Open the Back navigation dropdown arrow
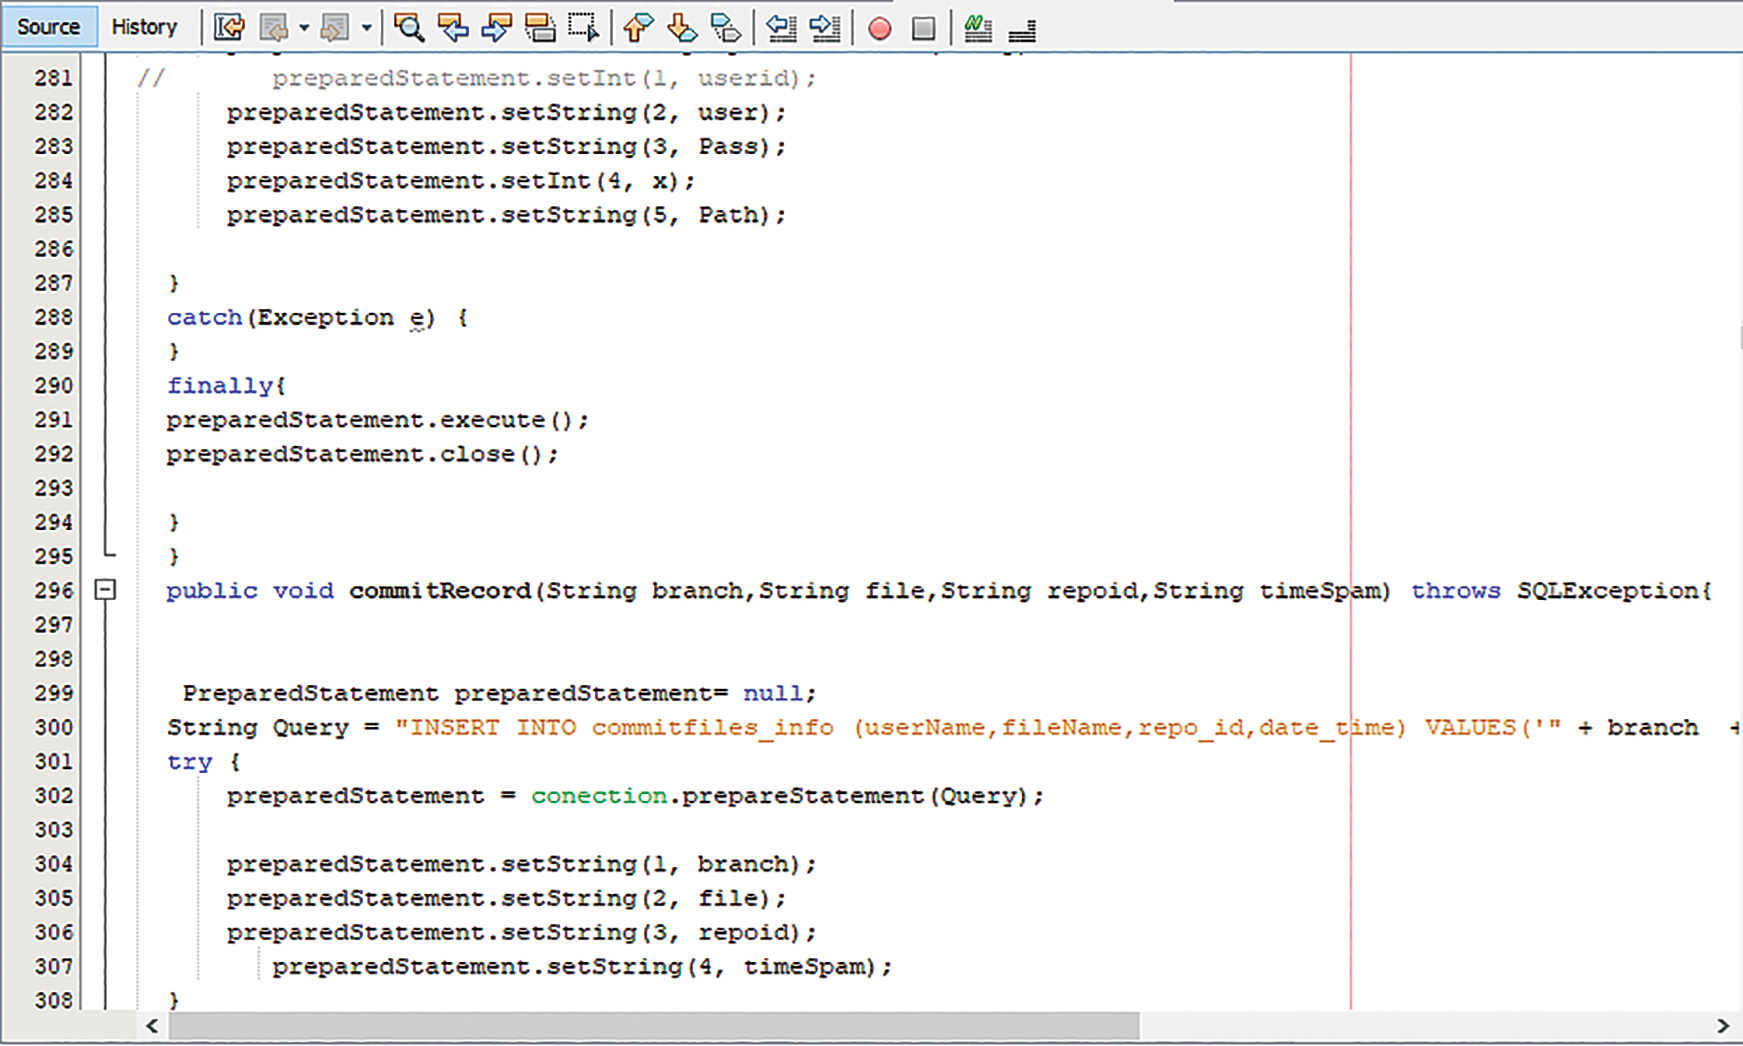Viewport: 1743px width, 1046px height. [x=304, y=28]
